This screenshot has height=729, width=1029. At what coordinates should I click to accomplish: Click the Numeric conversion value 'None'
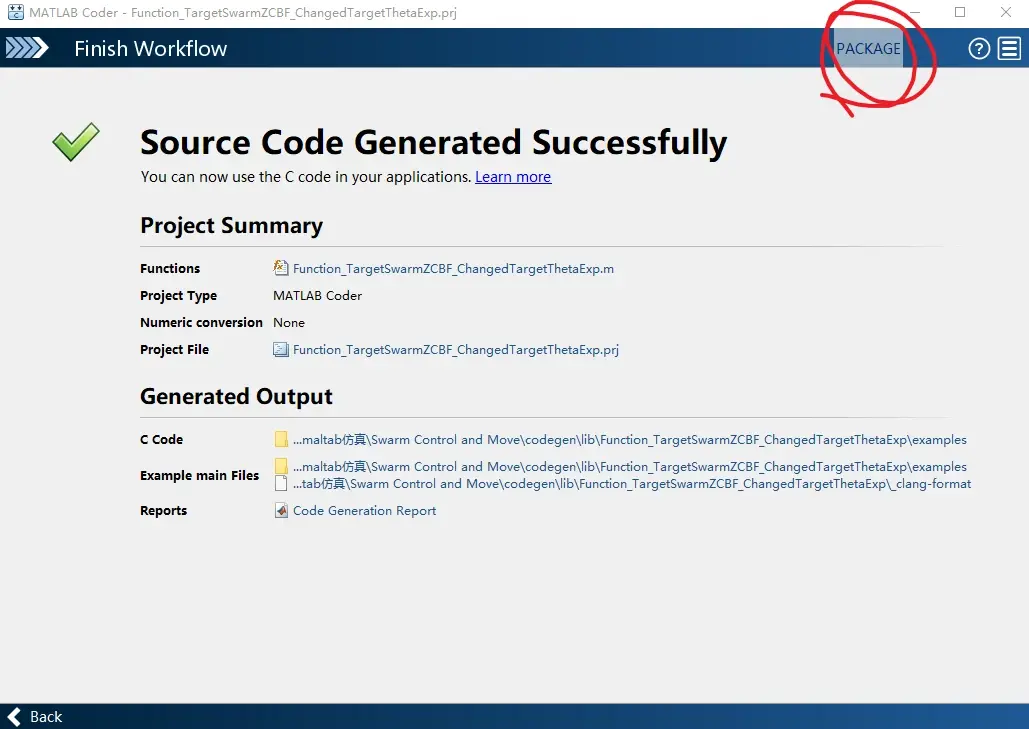click(x=289, y=323)
